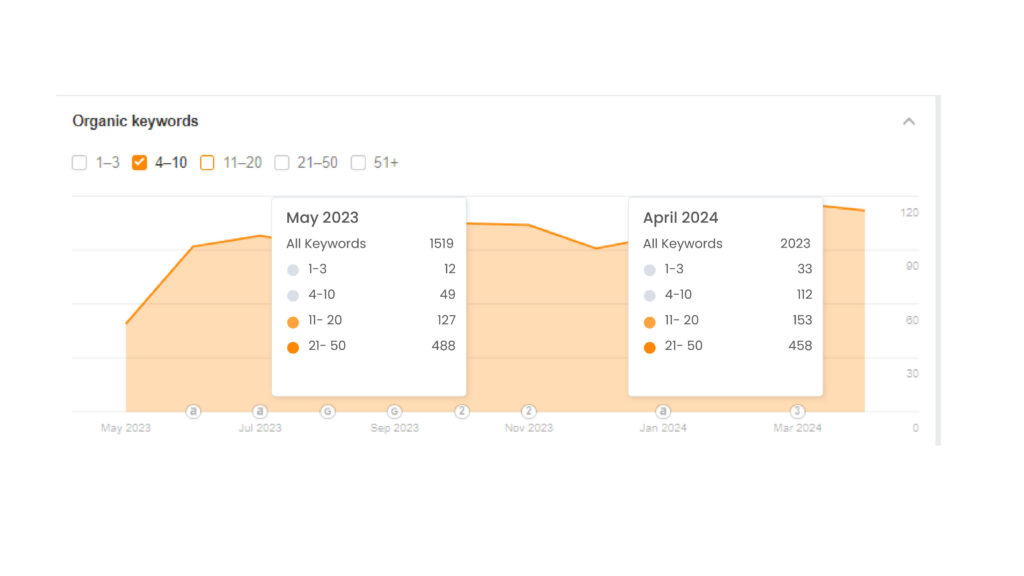The height and width of the screenshot is (576, 1024).
Task: Click the 90 y-axis value
Action: tap(912, 266)
